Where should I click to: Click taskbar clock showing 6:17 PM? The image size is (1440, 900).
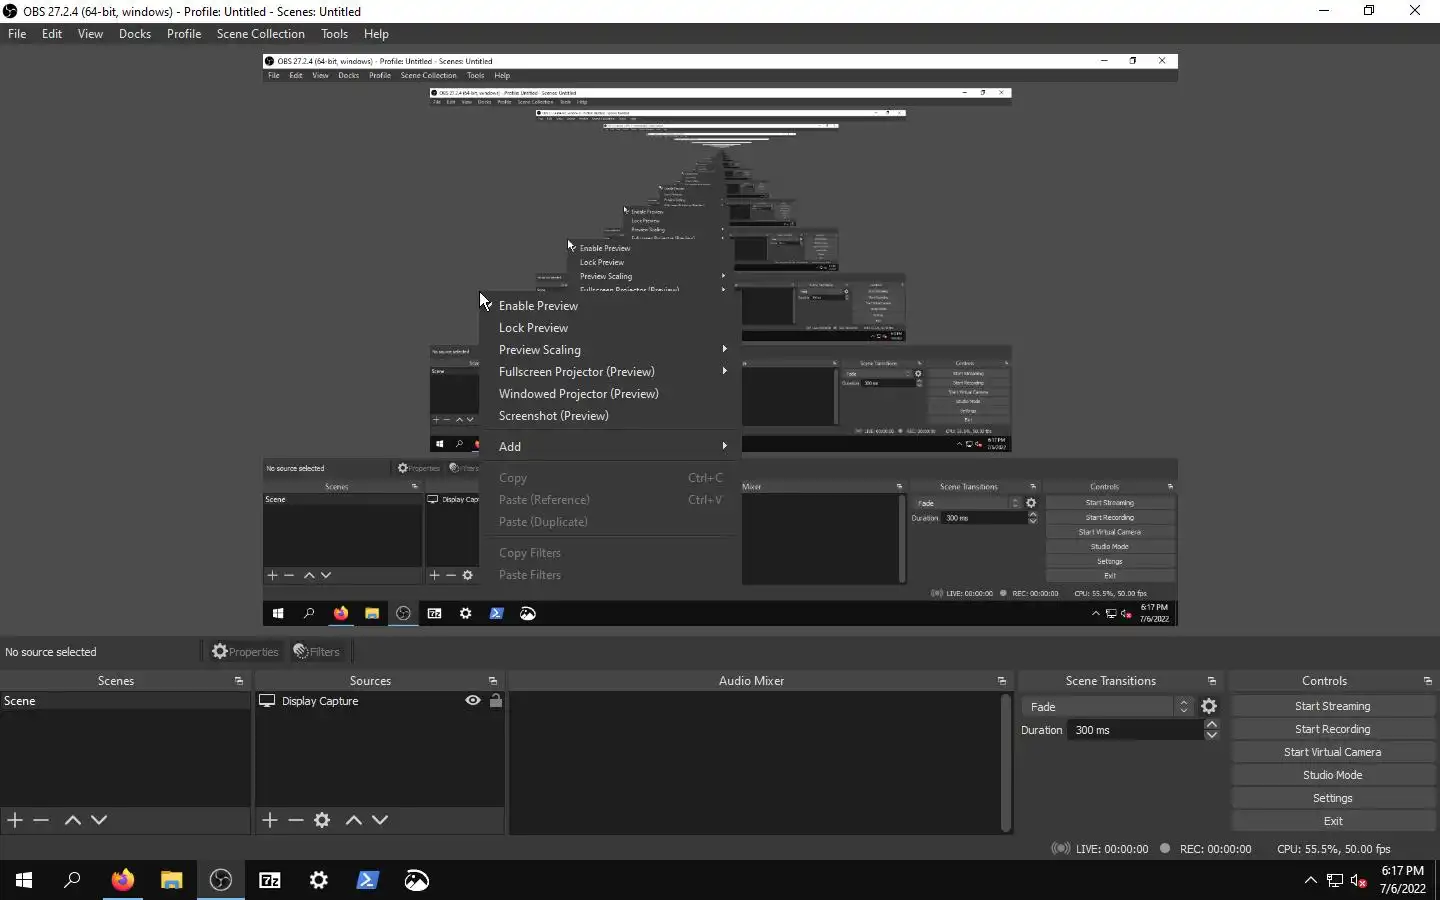tap(1403, 880)
